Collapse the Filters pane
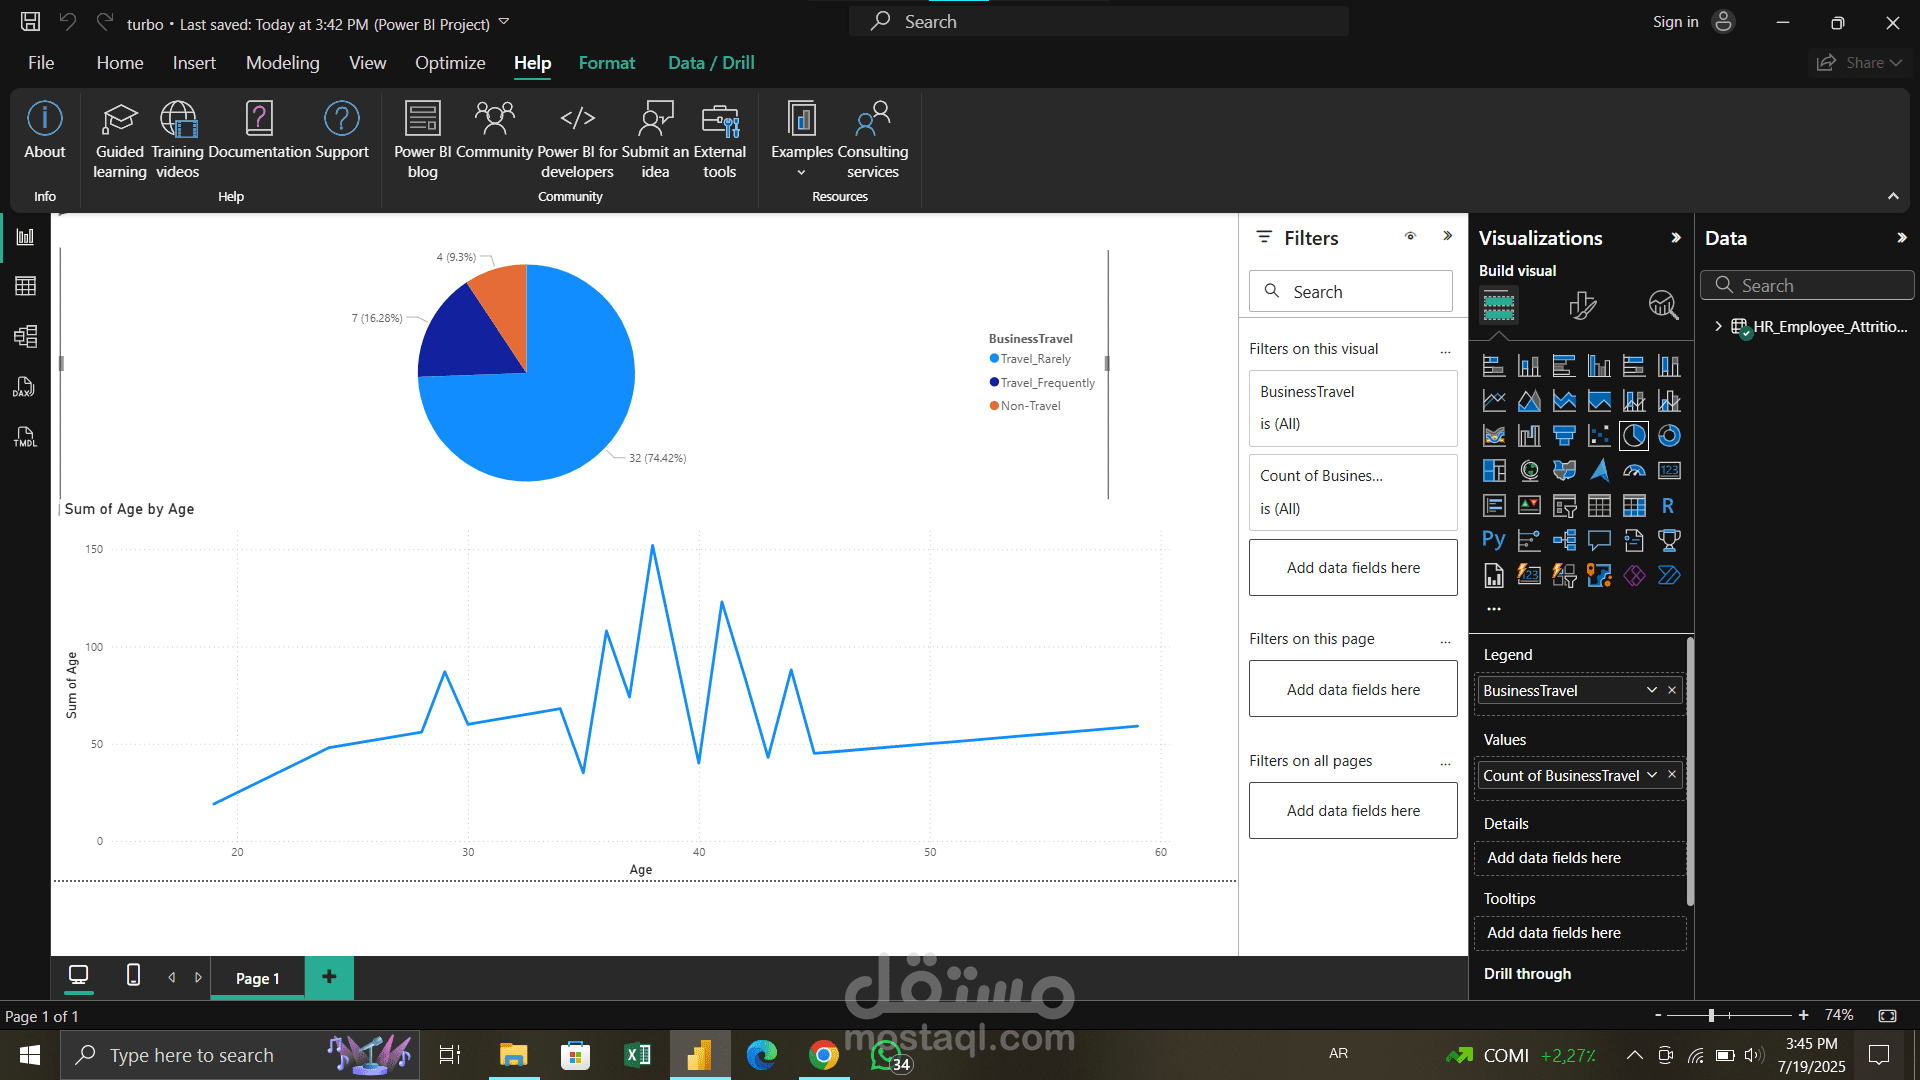The image size is (1920, 1080). [x=1447, y=237]
